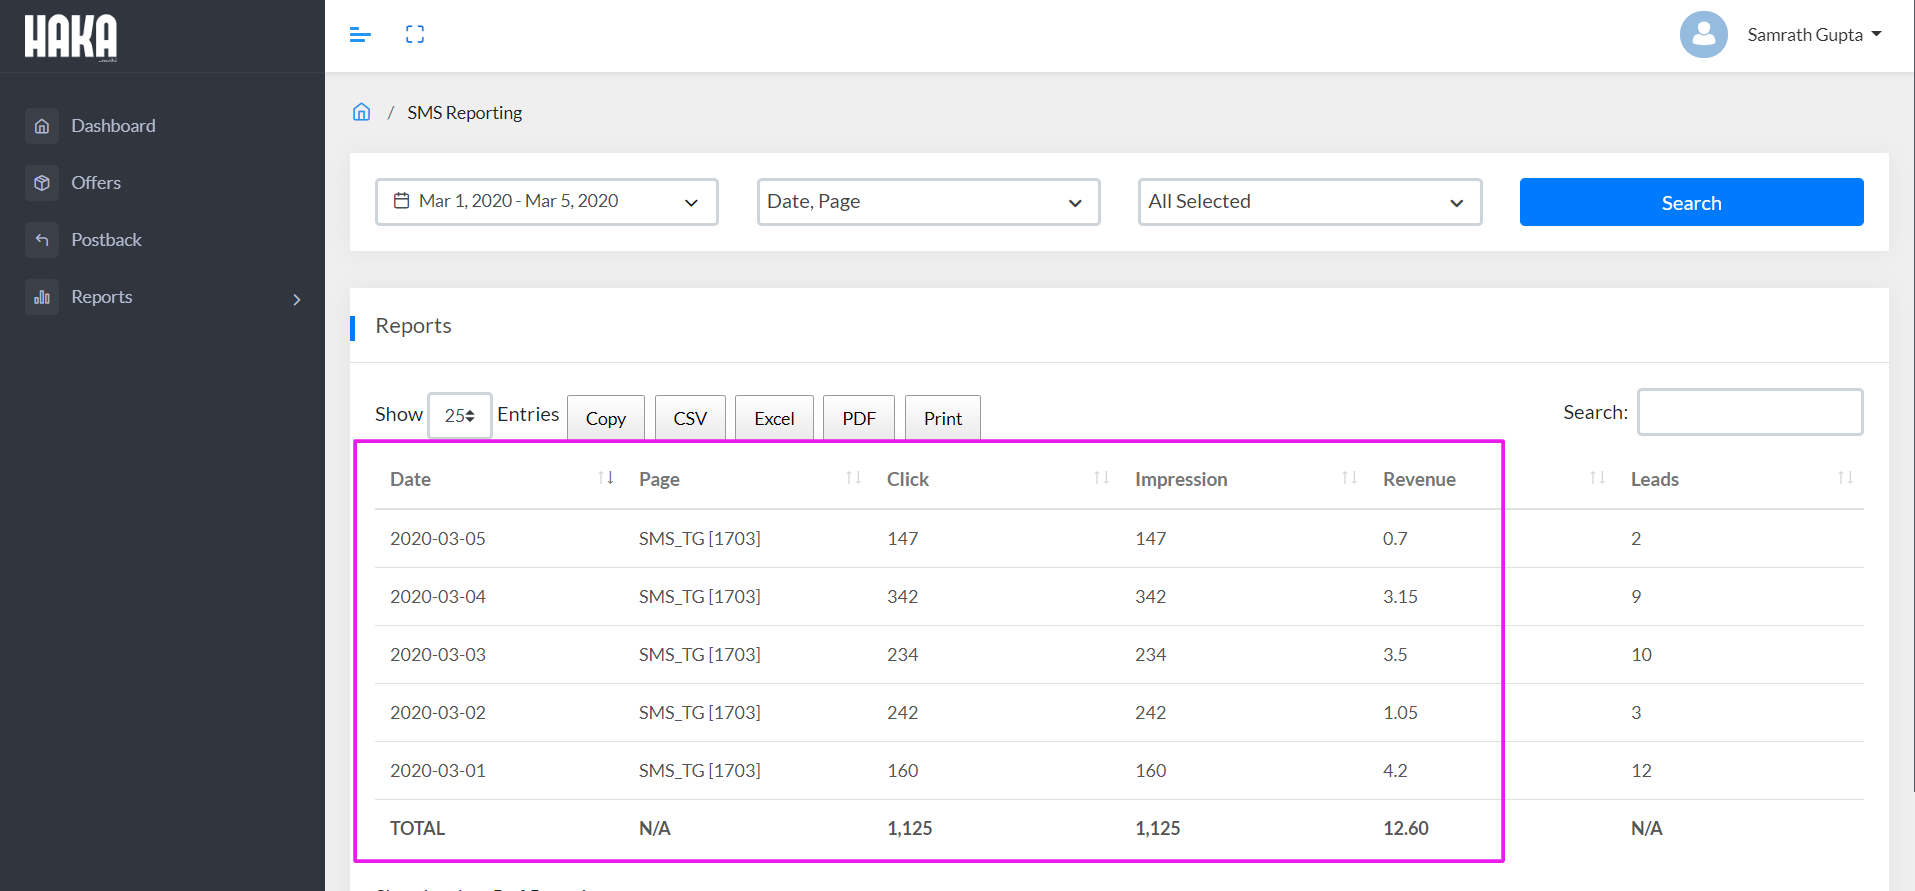1915x891 pixels.
Task: Click the Page column header
Action: pos(659,479)
